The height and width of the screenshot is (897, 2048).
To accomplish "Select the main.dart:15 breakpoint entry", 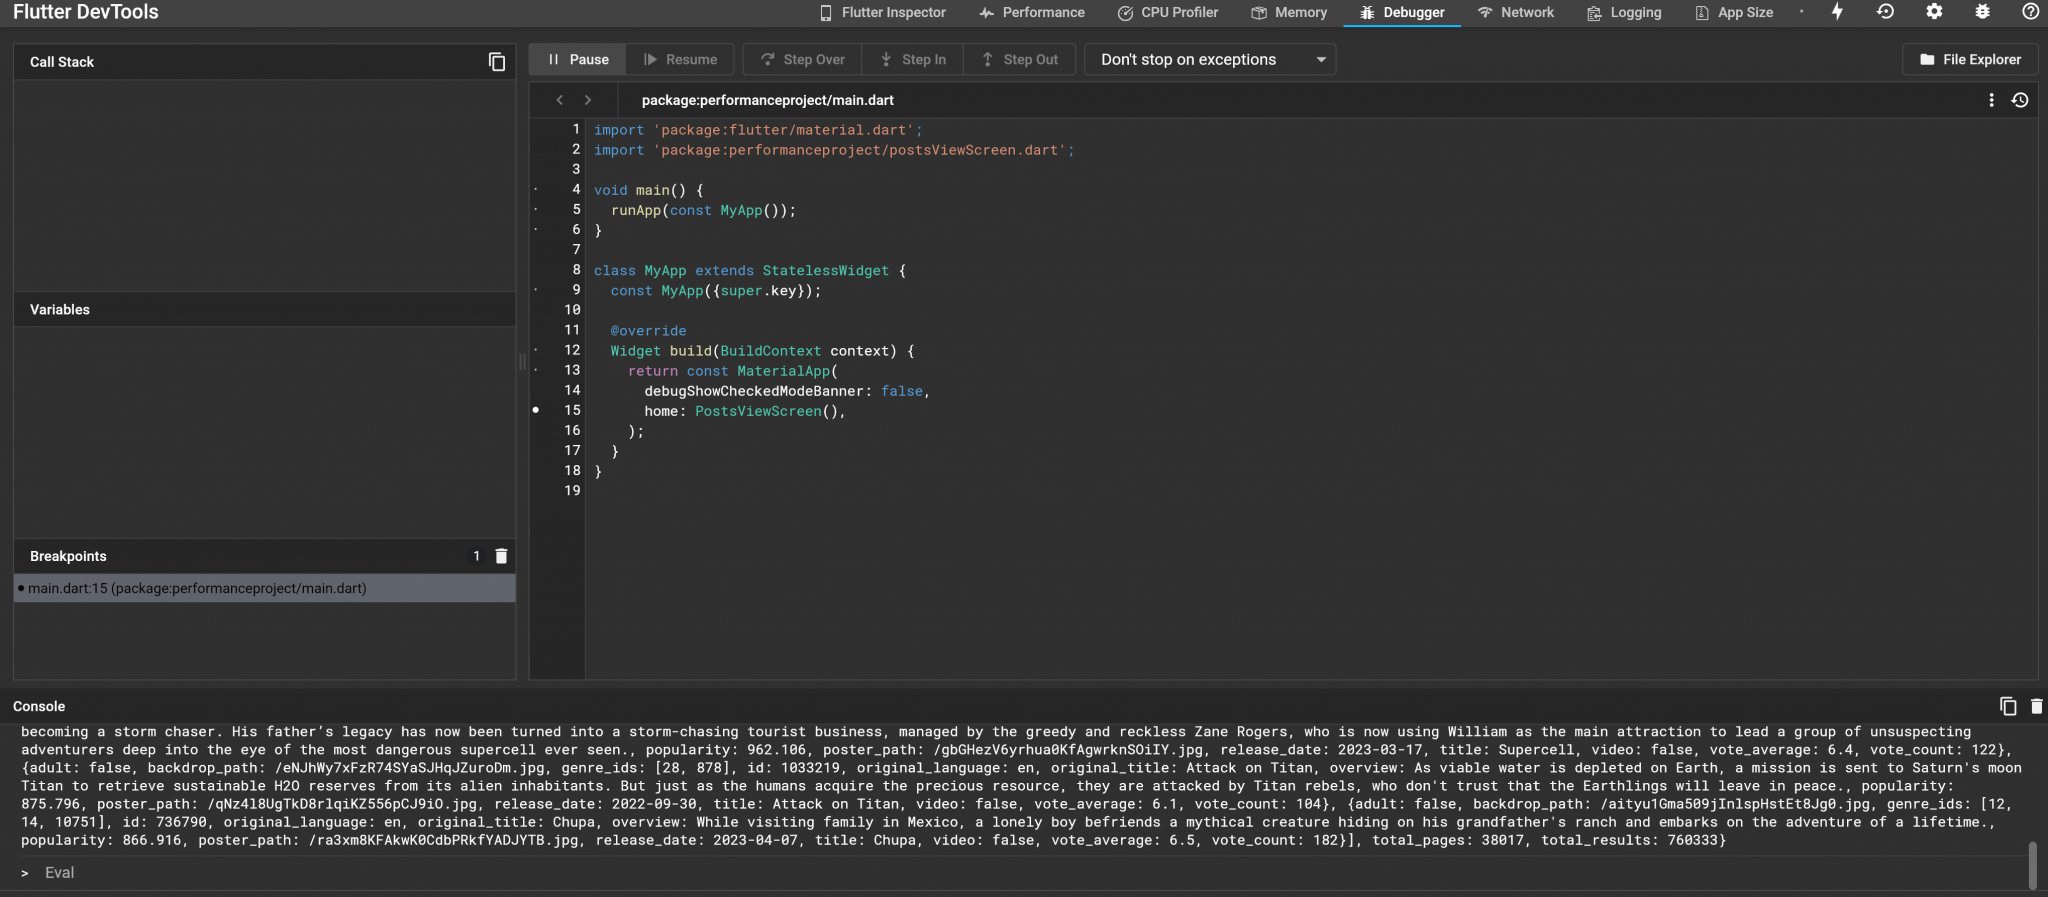I will pos(265,588).
